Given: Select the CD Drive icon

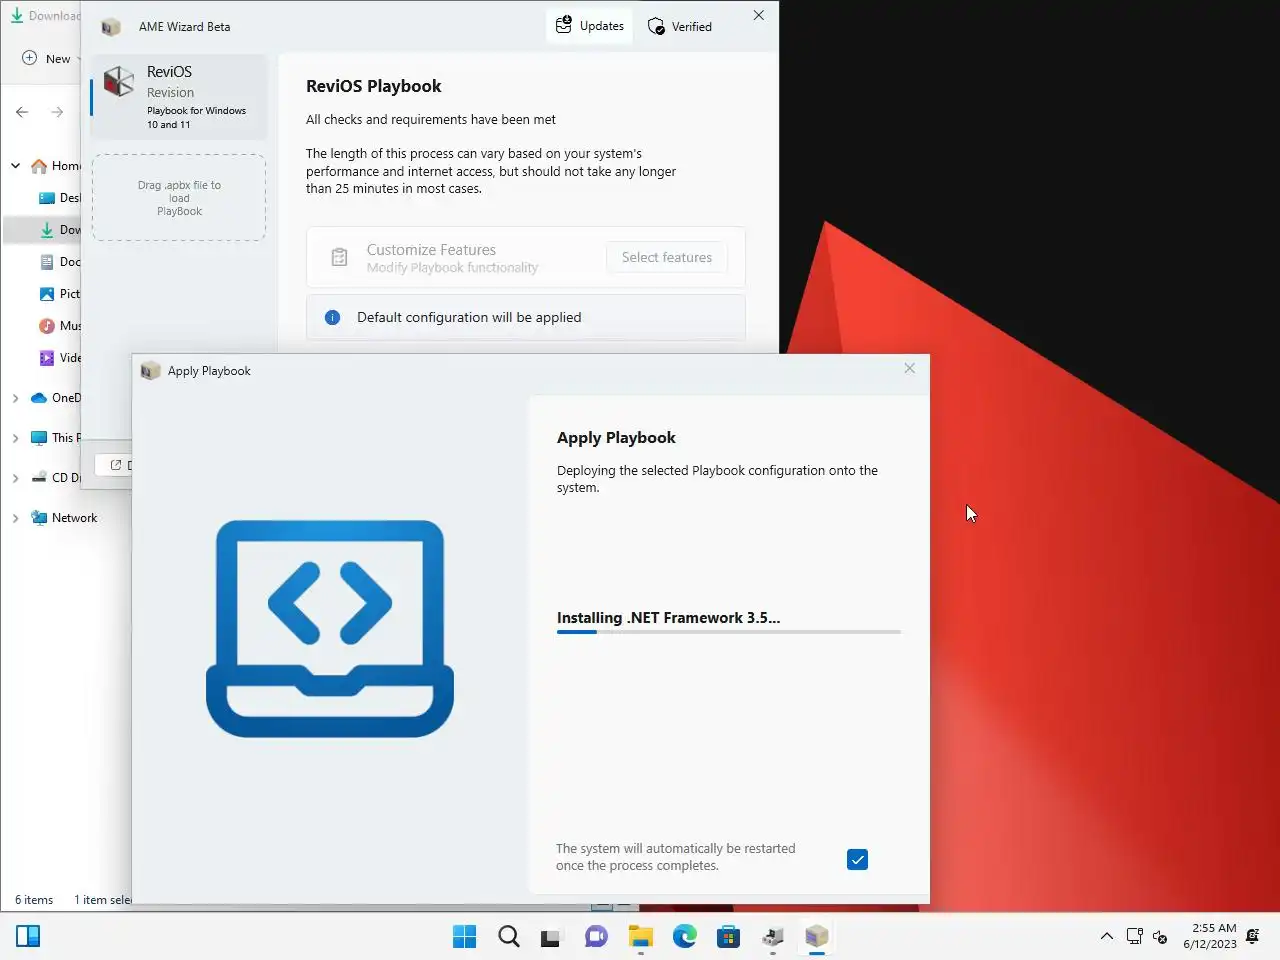Looking at the screenshot, I should (x=39, y=478).
